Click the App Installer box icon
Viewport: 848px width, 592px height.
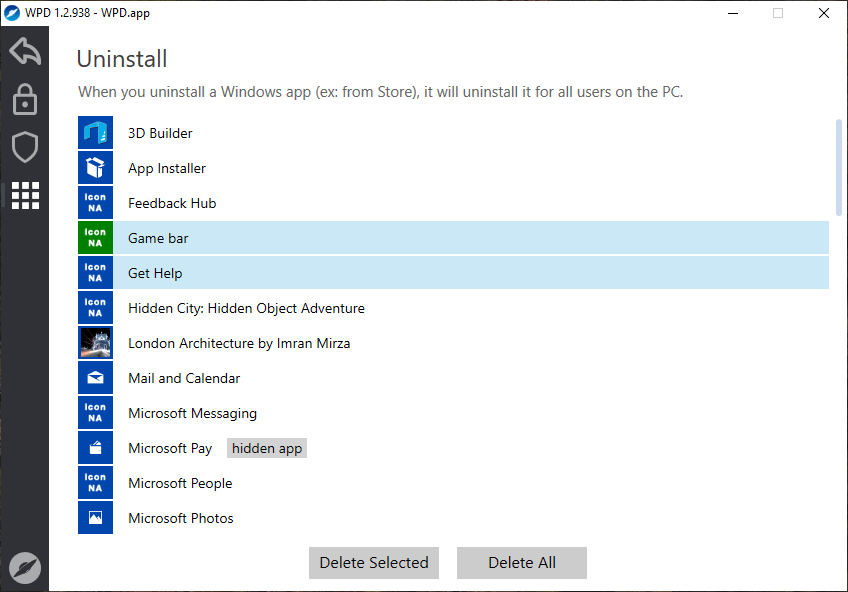coord(95,168)
